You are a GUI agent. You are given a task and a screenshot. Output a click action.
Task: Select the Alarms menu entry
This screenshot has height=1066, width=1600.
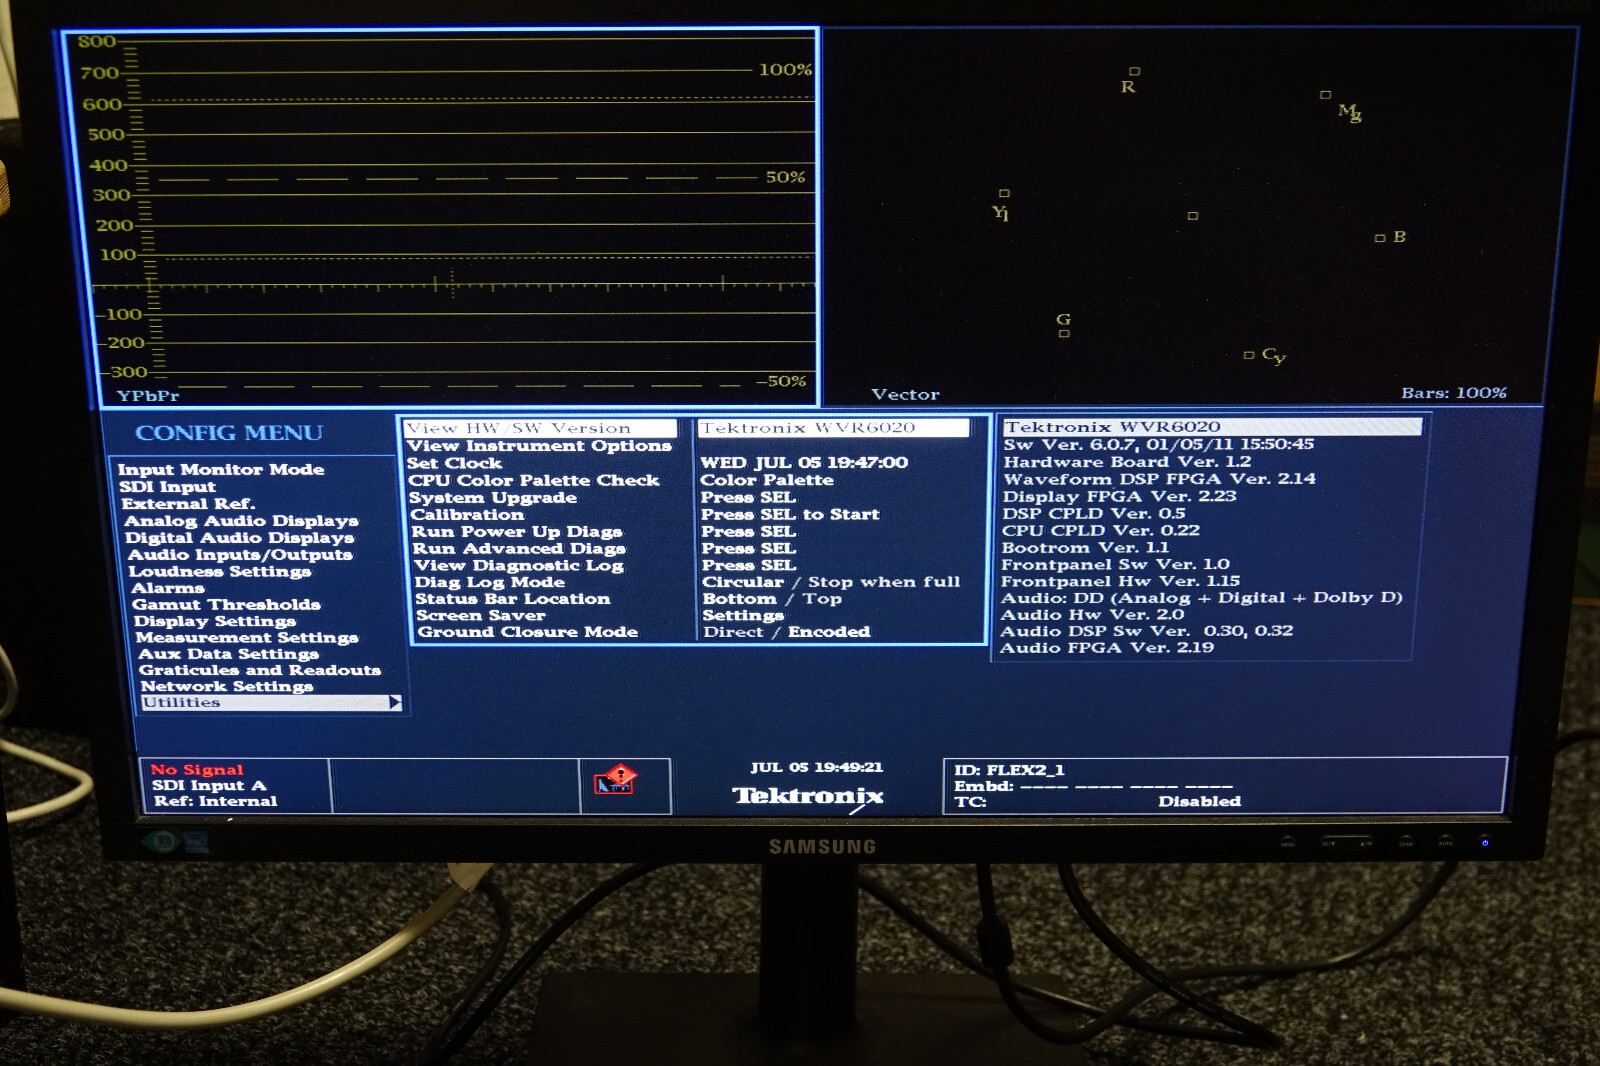point(168,588)
